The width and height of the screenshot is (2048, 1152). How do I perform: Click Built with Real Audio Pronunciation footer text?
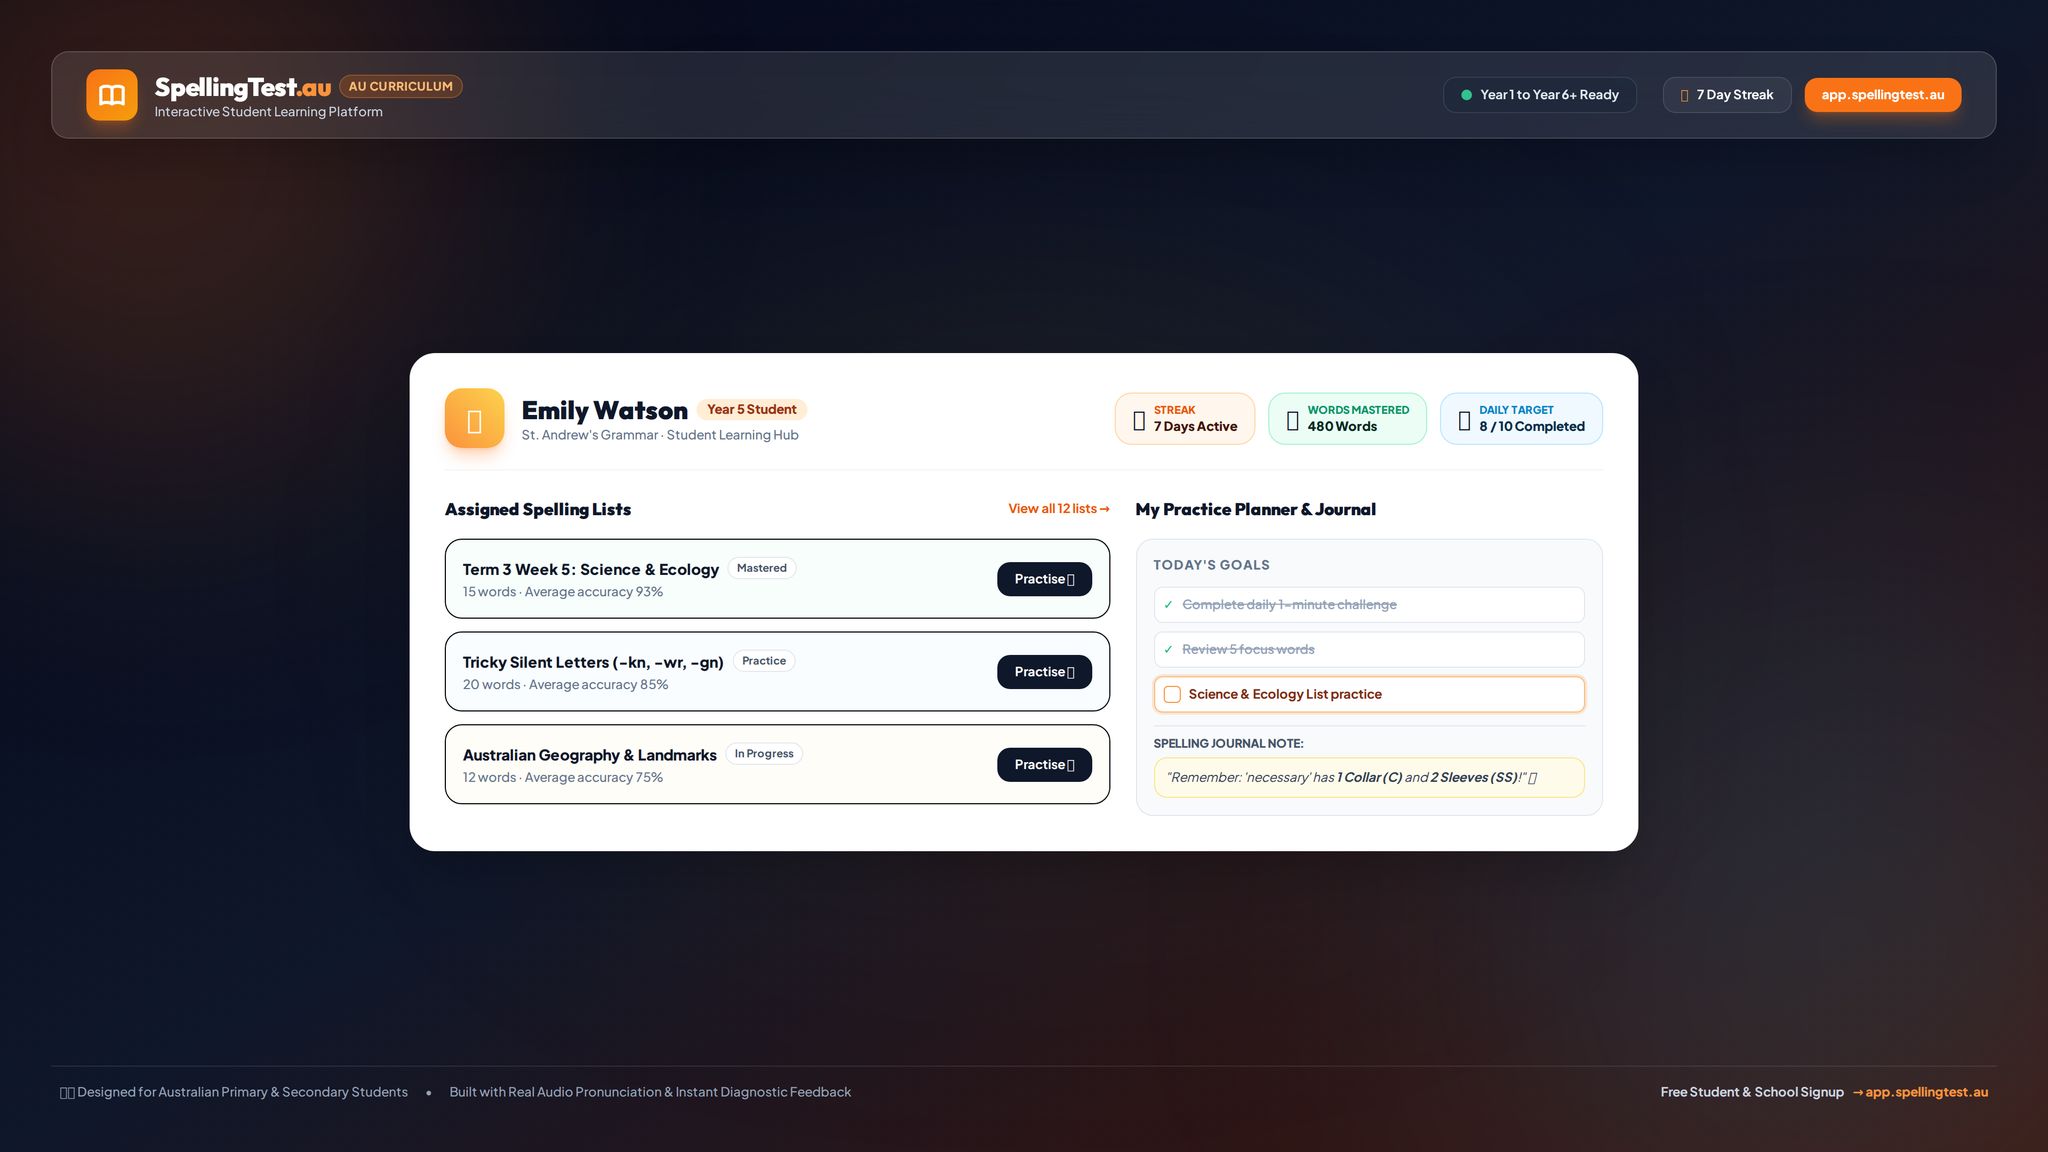pyautogui.click(x=650, y=1092)
